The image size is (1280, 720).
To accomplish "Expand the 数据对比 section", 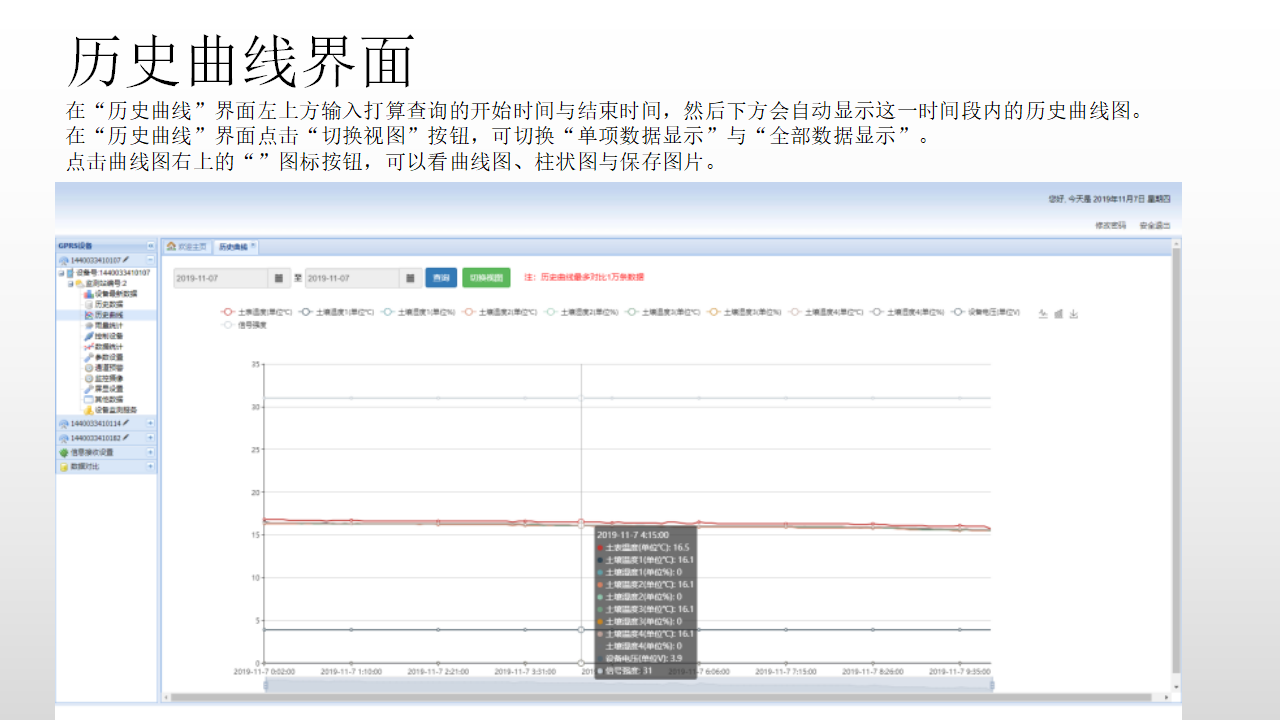I will click(151, 466).
